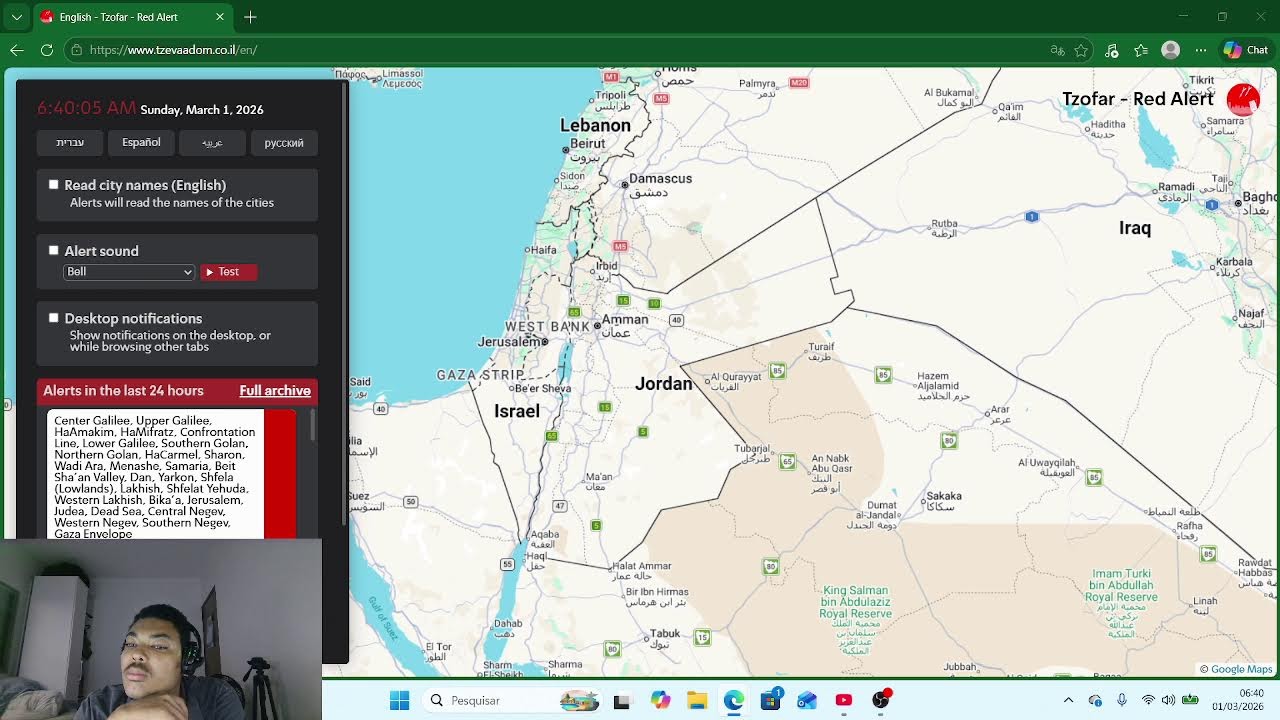Click the date Sunday, March 1, 2026

pos(202,110)
